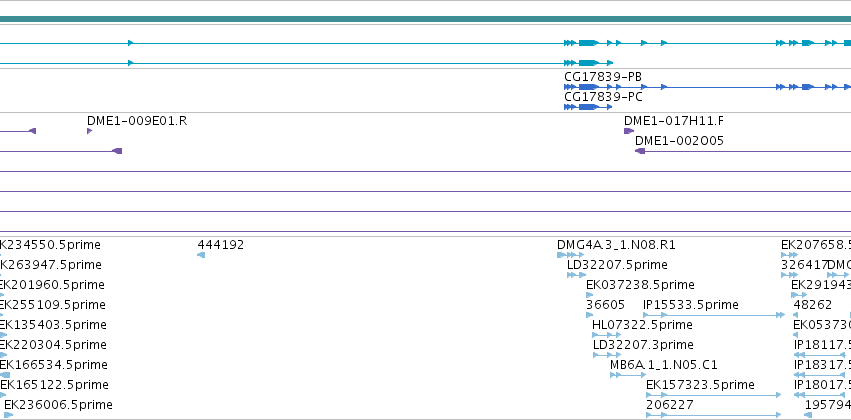Click the light-blue arrow glyph of 444192

point(201,255)
